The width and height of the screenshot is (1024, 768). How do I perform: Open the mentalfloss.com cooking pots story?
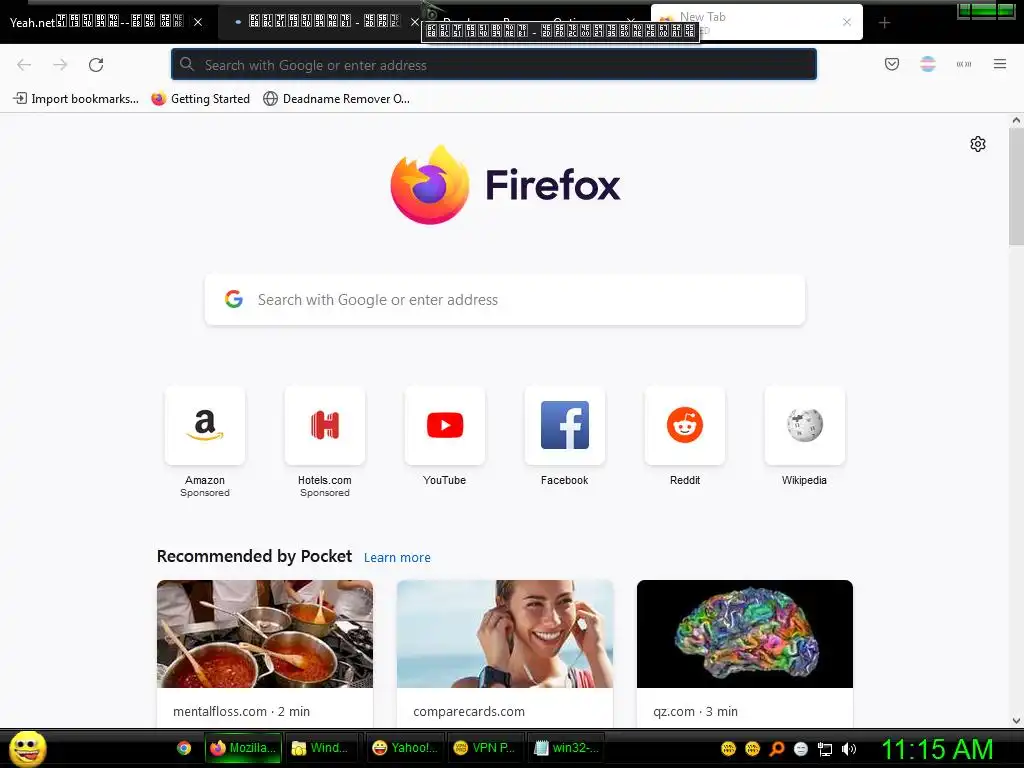(x=264, y=653)
